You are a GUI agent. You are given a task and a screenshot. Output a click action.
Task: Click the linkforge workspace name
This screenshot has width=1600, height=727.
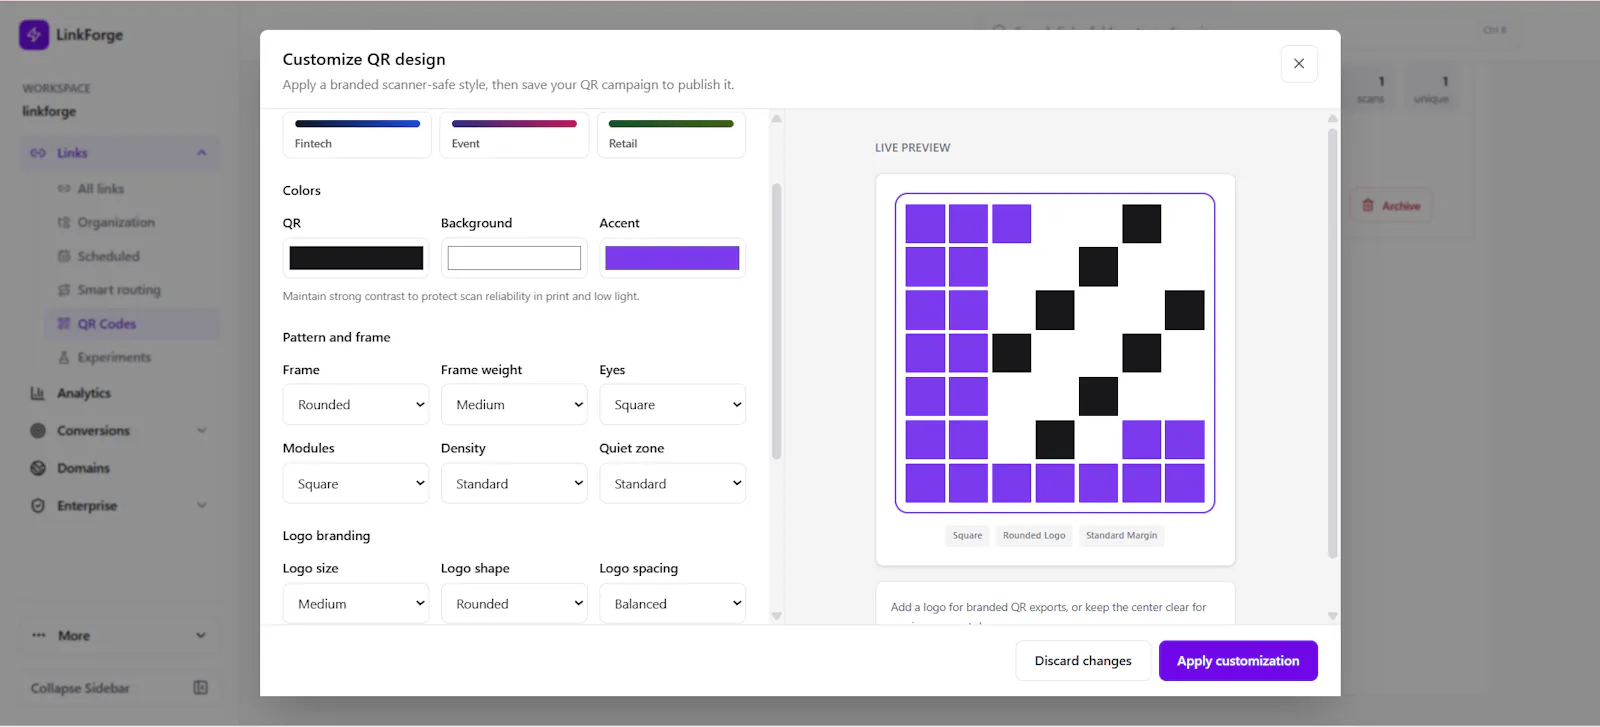click(x=49, y=111)
